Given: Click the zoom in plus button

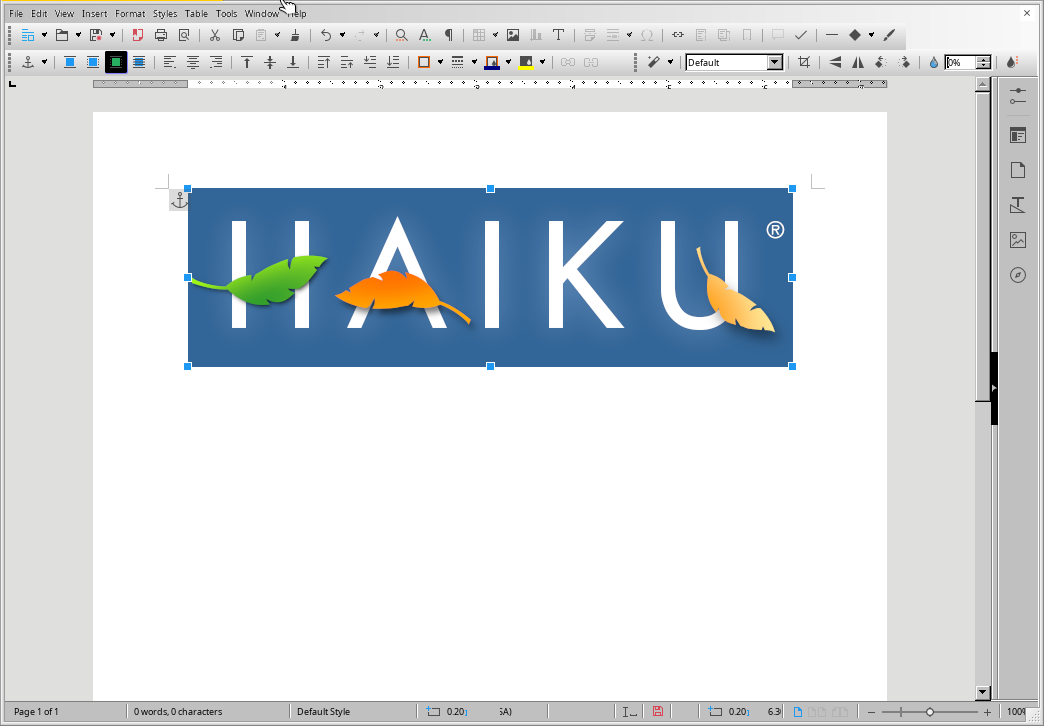Looking at the screenshot, I should pos(987,712).
